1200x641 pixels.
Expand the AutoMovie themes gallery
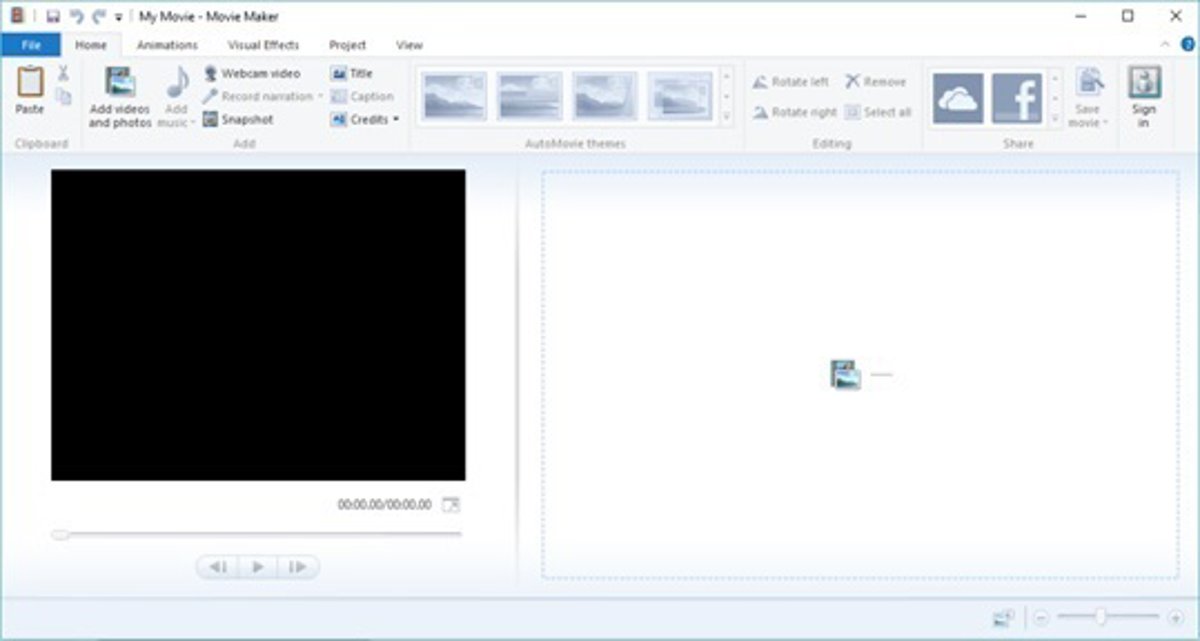click(726, 119)
